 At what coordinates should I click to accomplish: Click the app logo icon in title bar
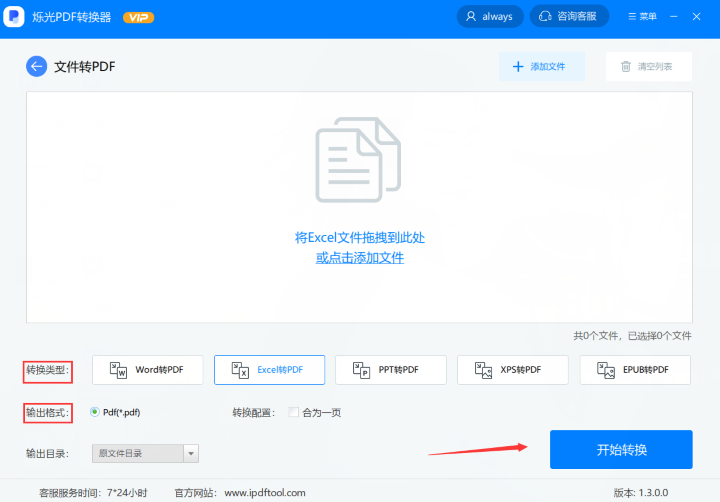tap(15, 16)
